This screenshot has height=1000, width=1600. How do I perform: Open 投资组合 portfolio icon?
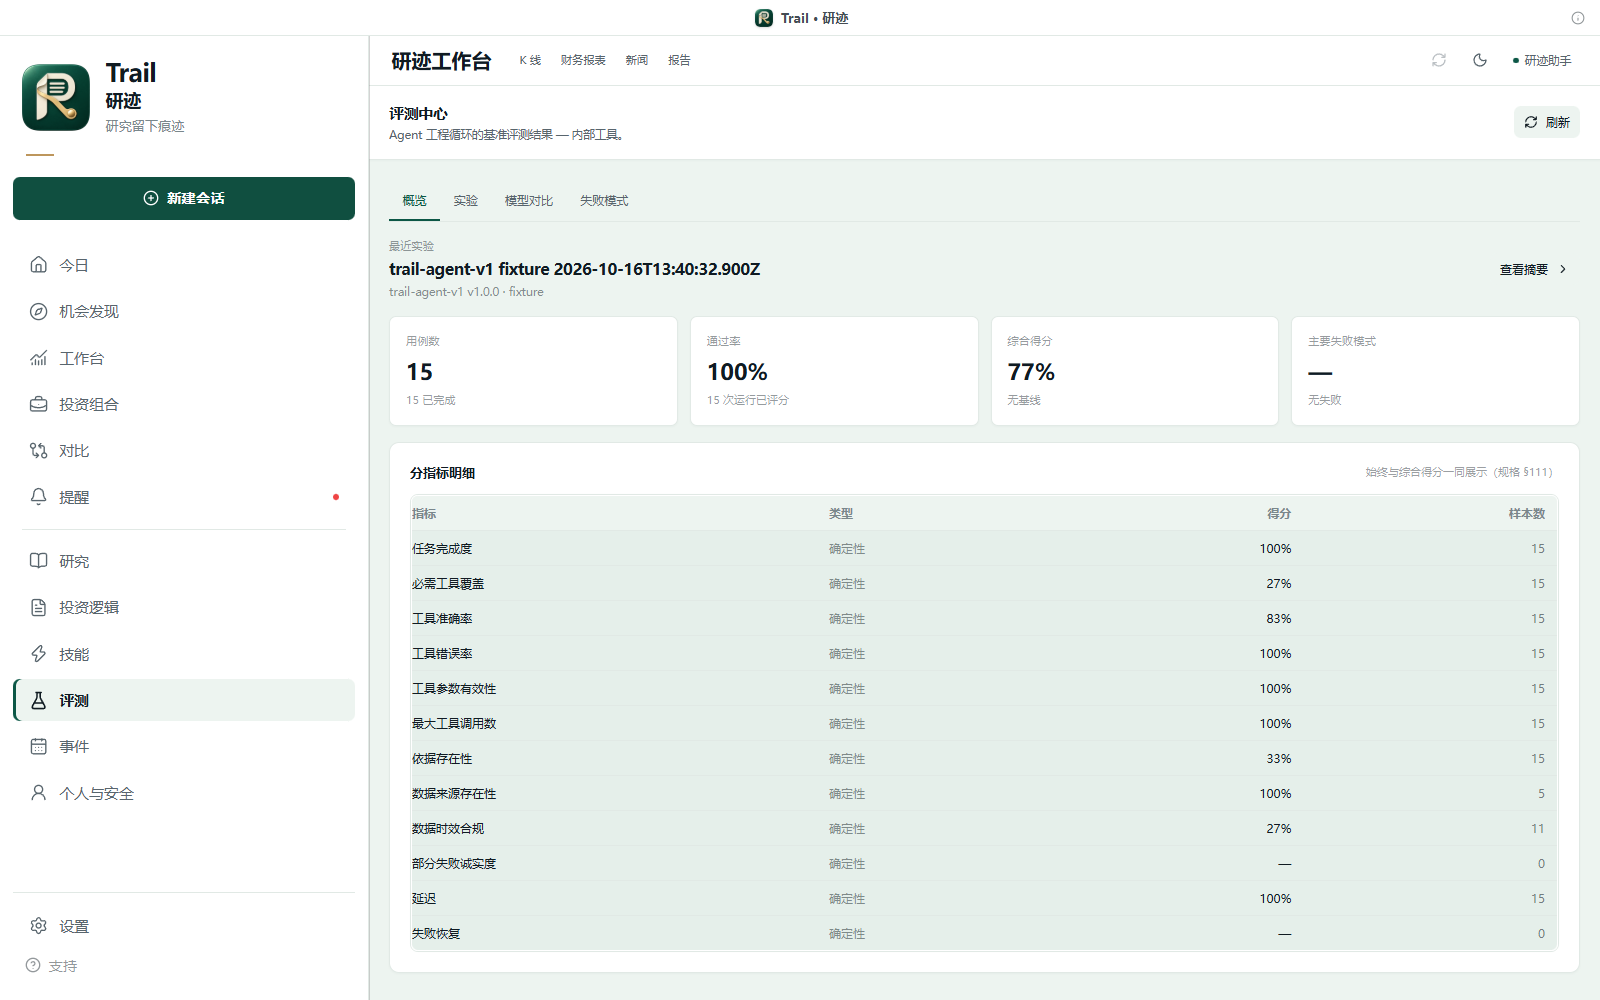(38, 404)
